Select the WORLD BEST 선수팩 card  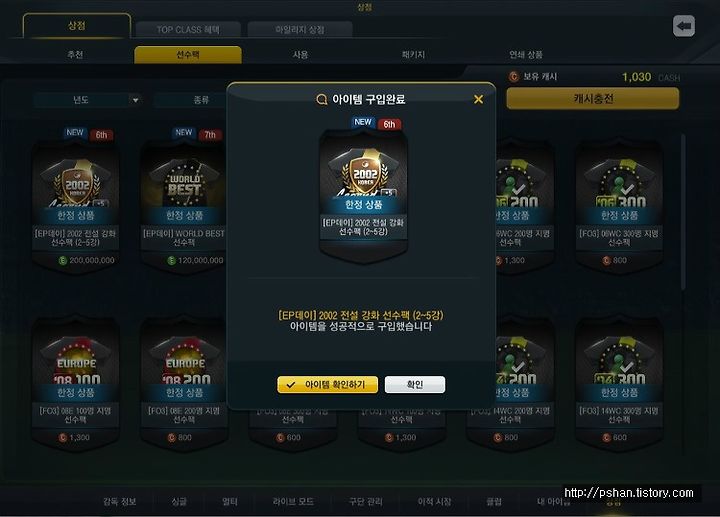pos(184,207)
